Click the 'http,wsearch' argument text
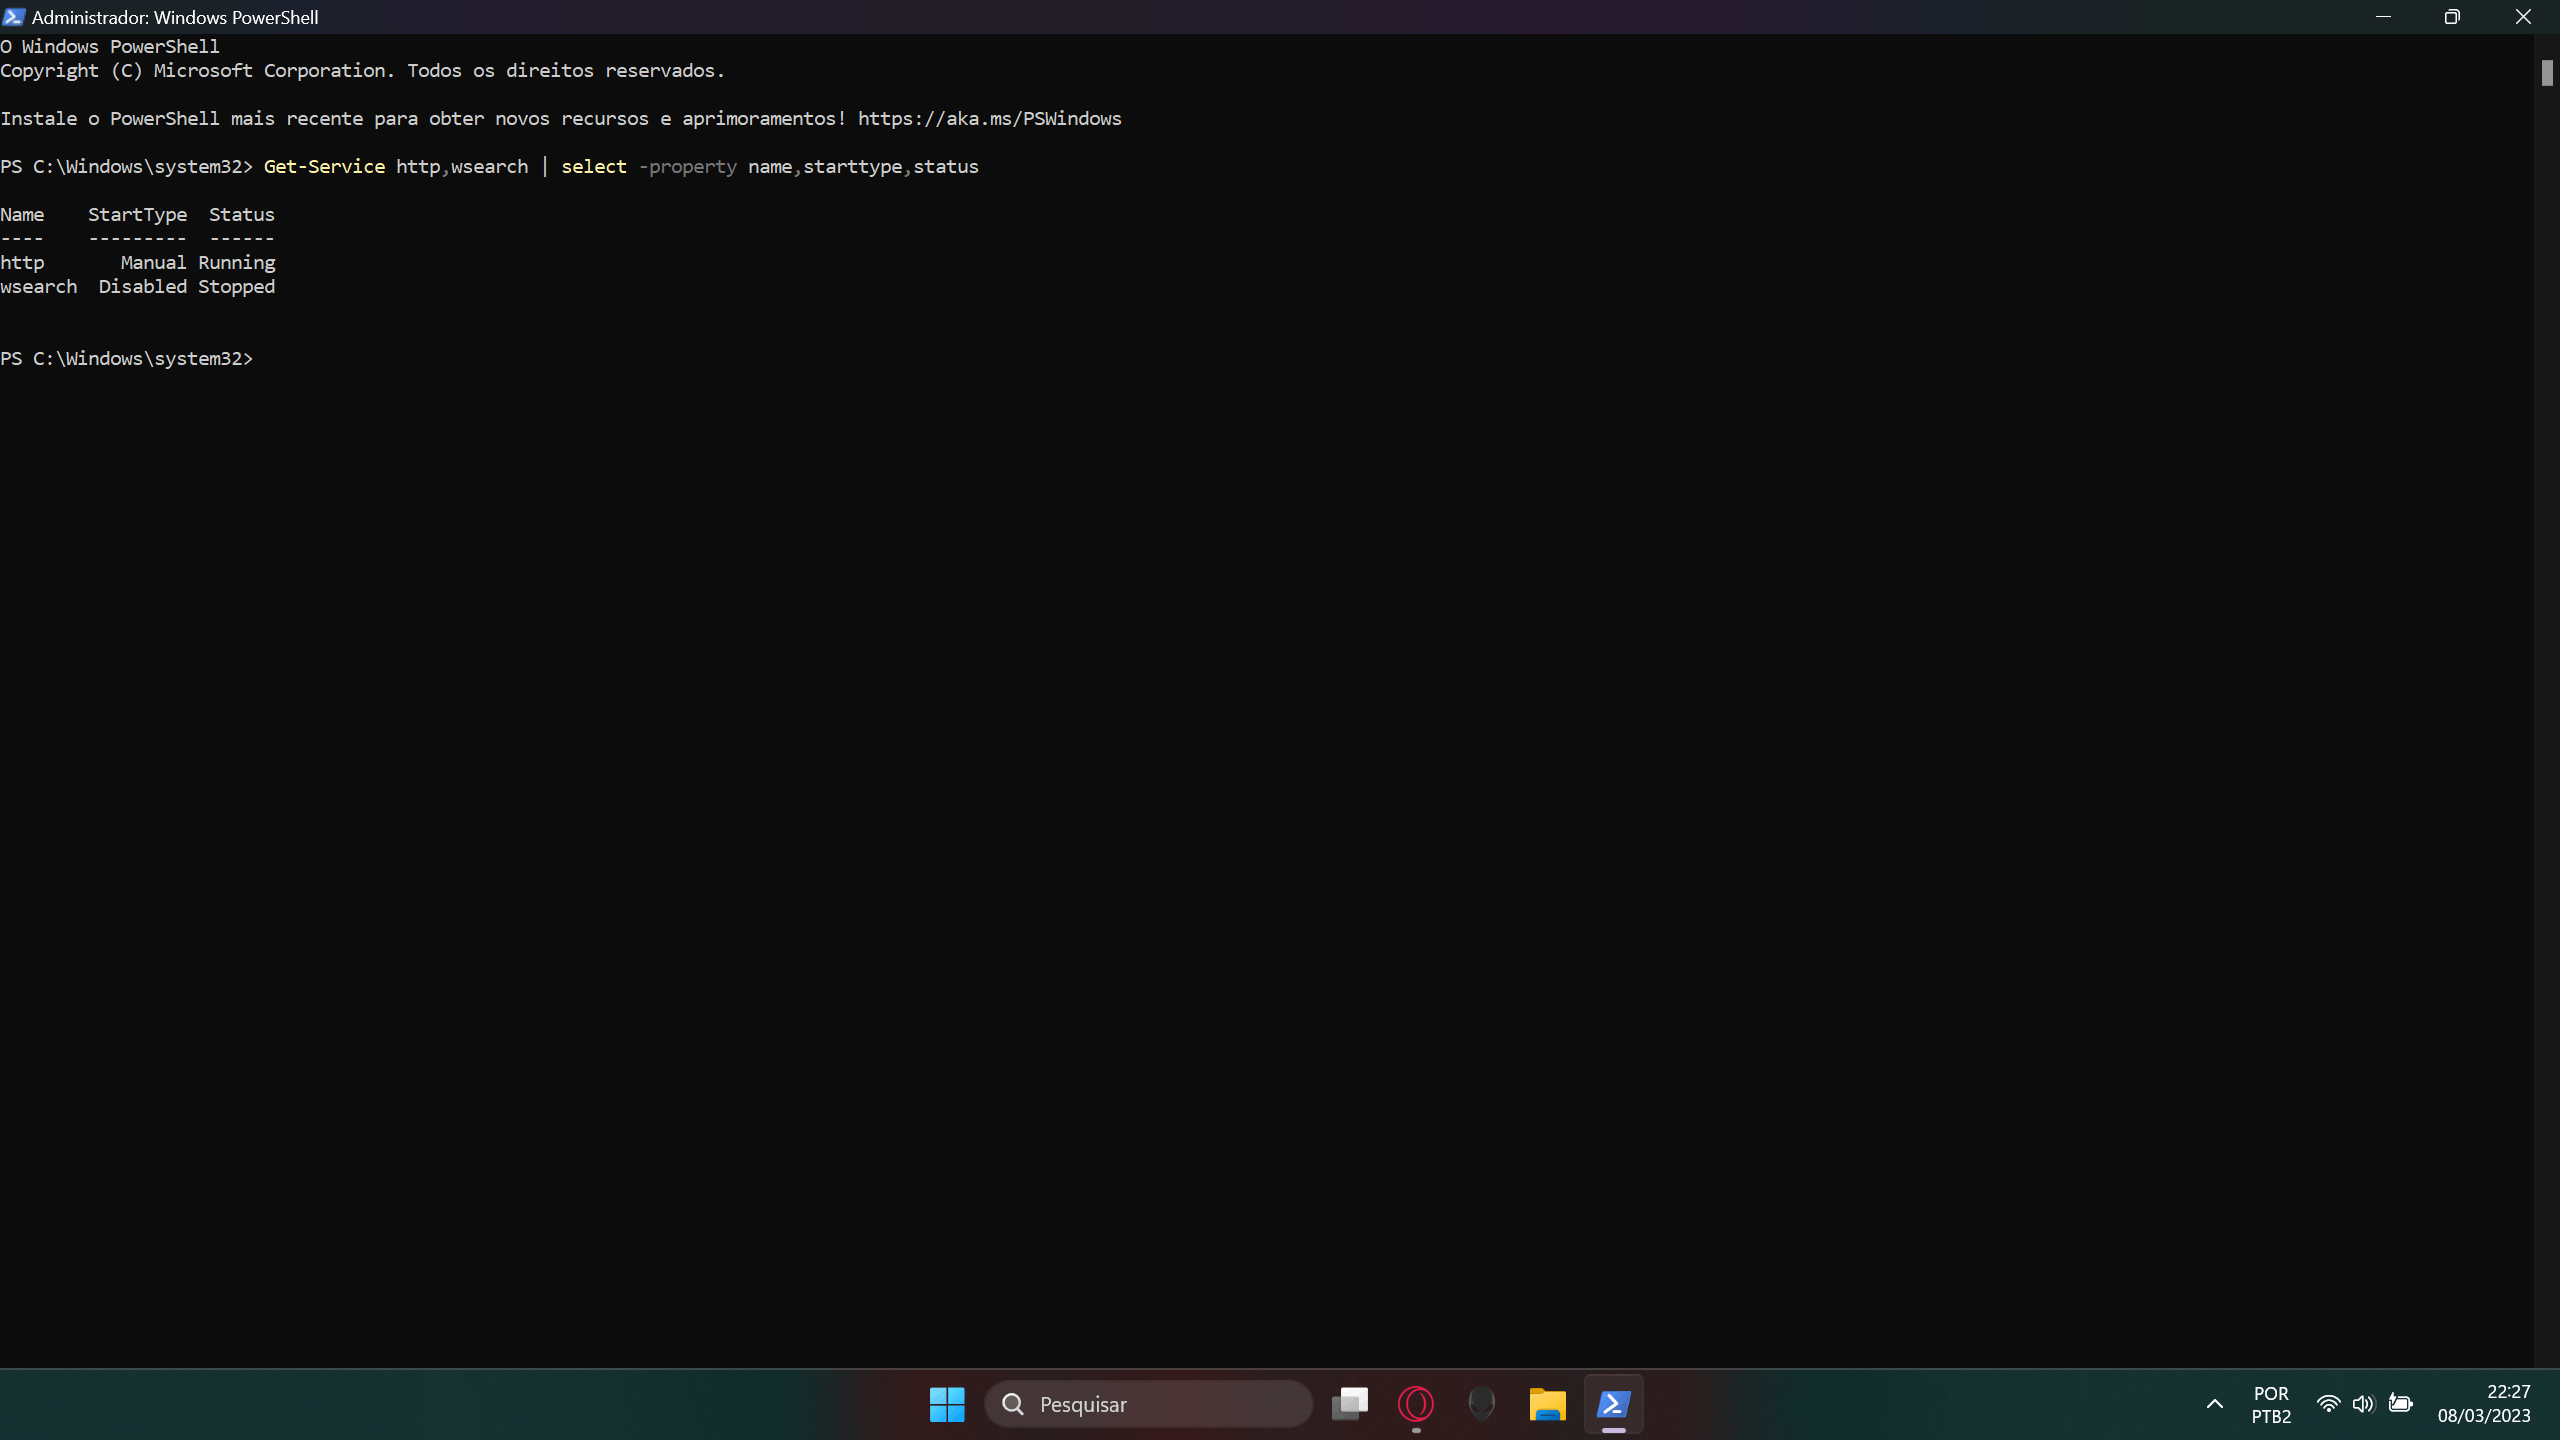Viewport: 2560px width, 1440px height. 462,167
